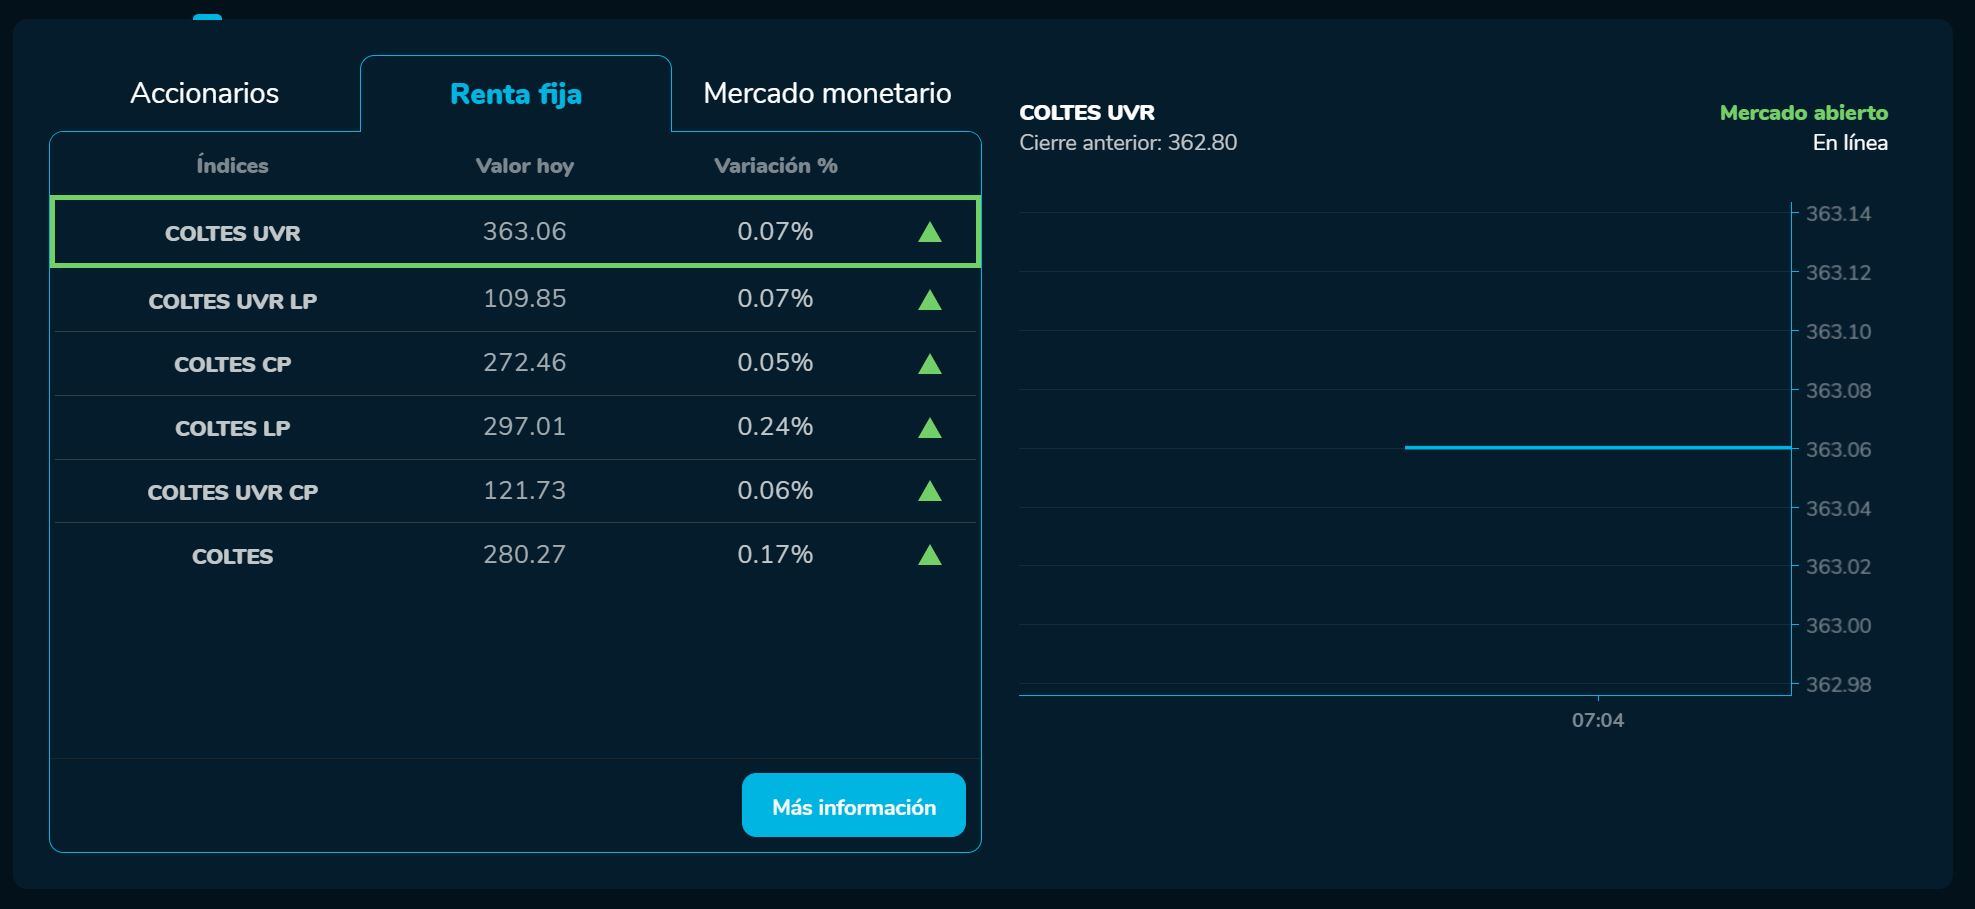Click the Variación % column header

pos(774,164)
